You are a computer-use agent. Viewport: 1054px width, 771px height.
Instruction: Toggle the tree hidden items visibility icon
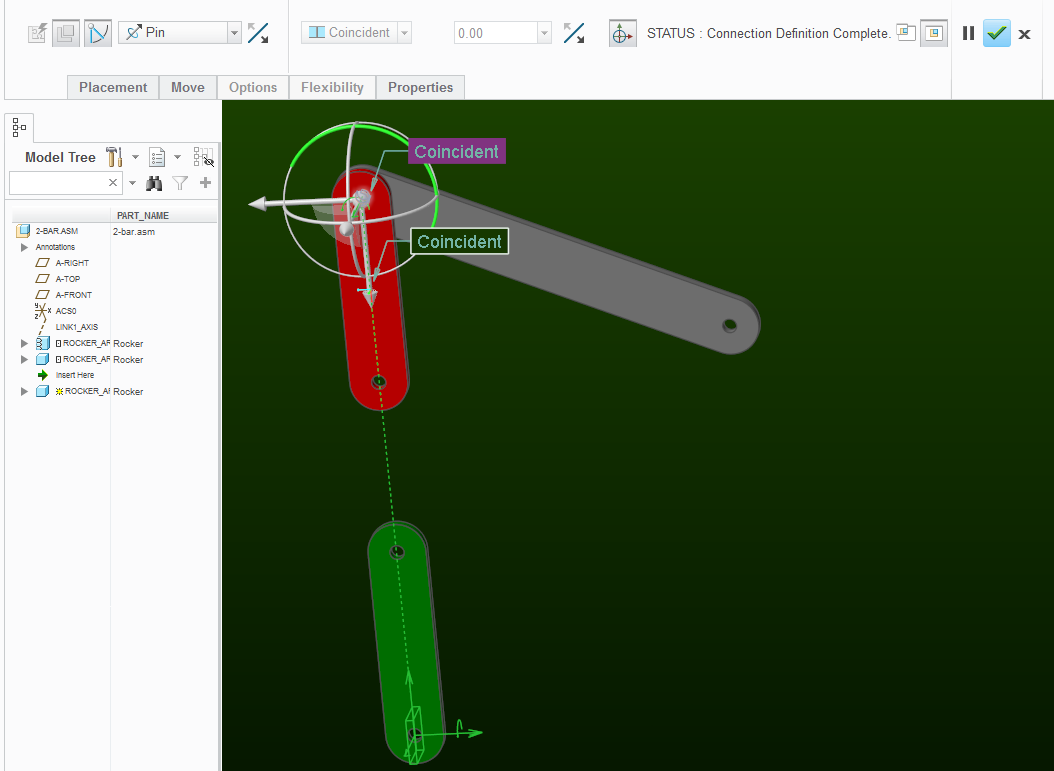(204, 157)
